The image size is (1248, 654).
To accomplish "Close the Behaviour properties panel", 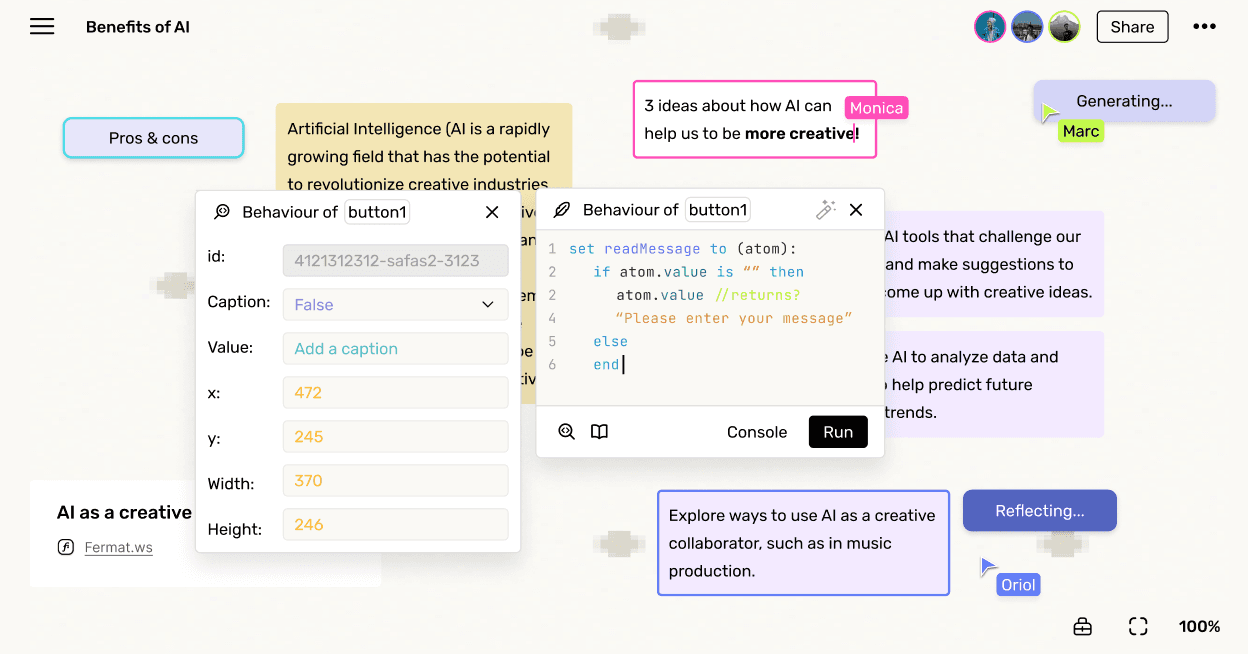I will (x=492, y=212).
